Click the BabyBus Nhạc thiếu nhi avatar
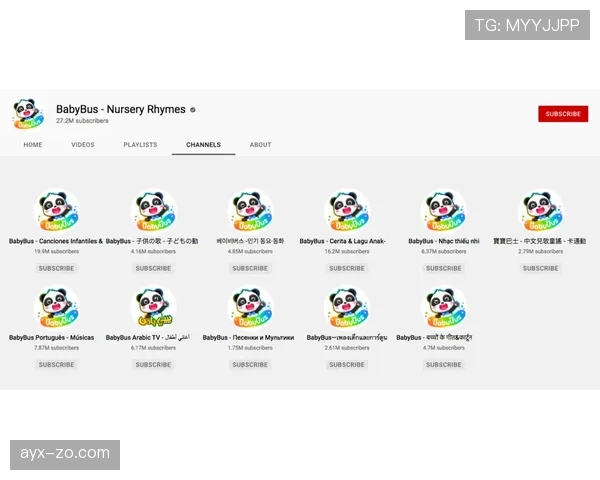This screenshot has width=600, height=480. (x=444, y=211)
